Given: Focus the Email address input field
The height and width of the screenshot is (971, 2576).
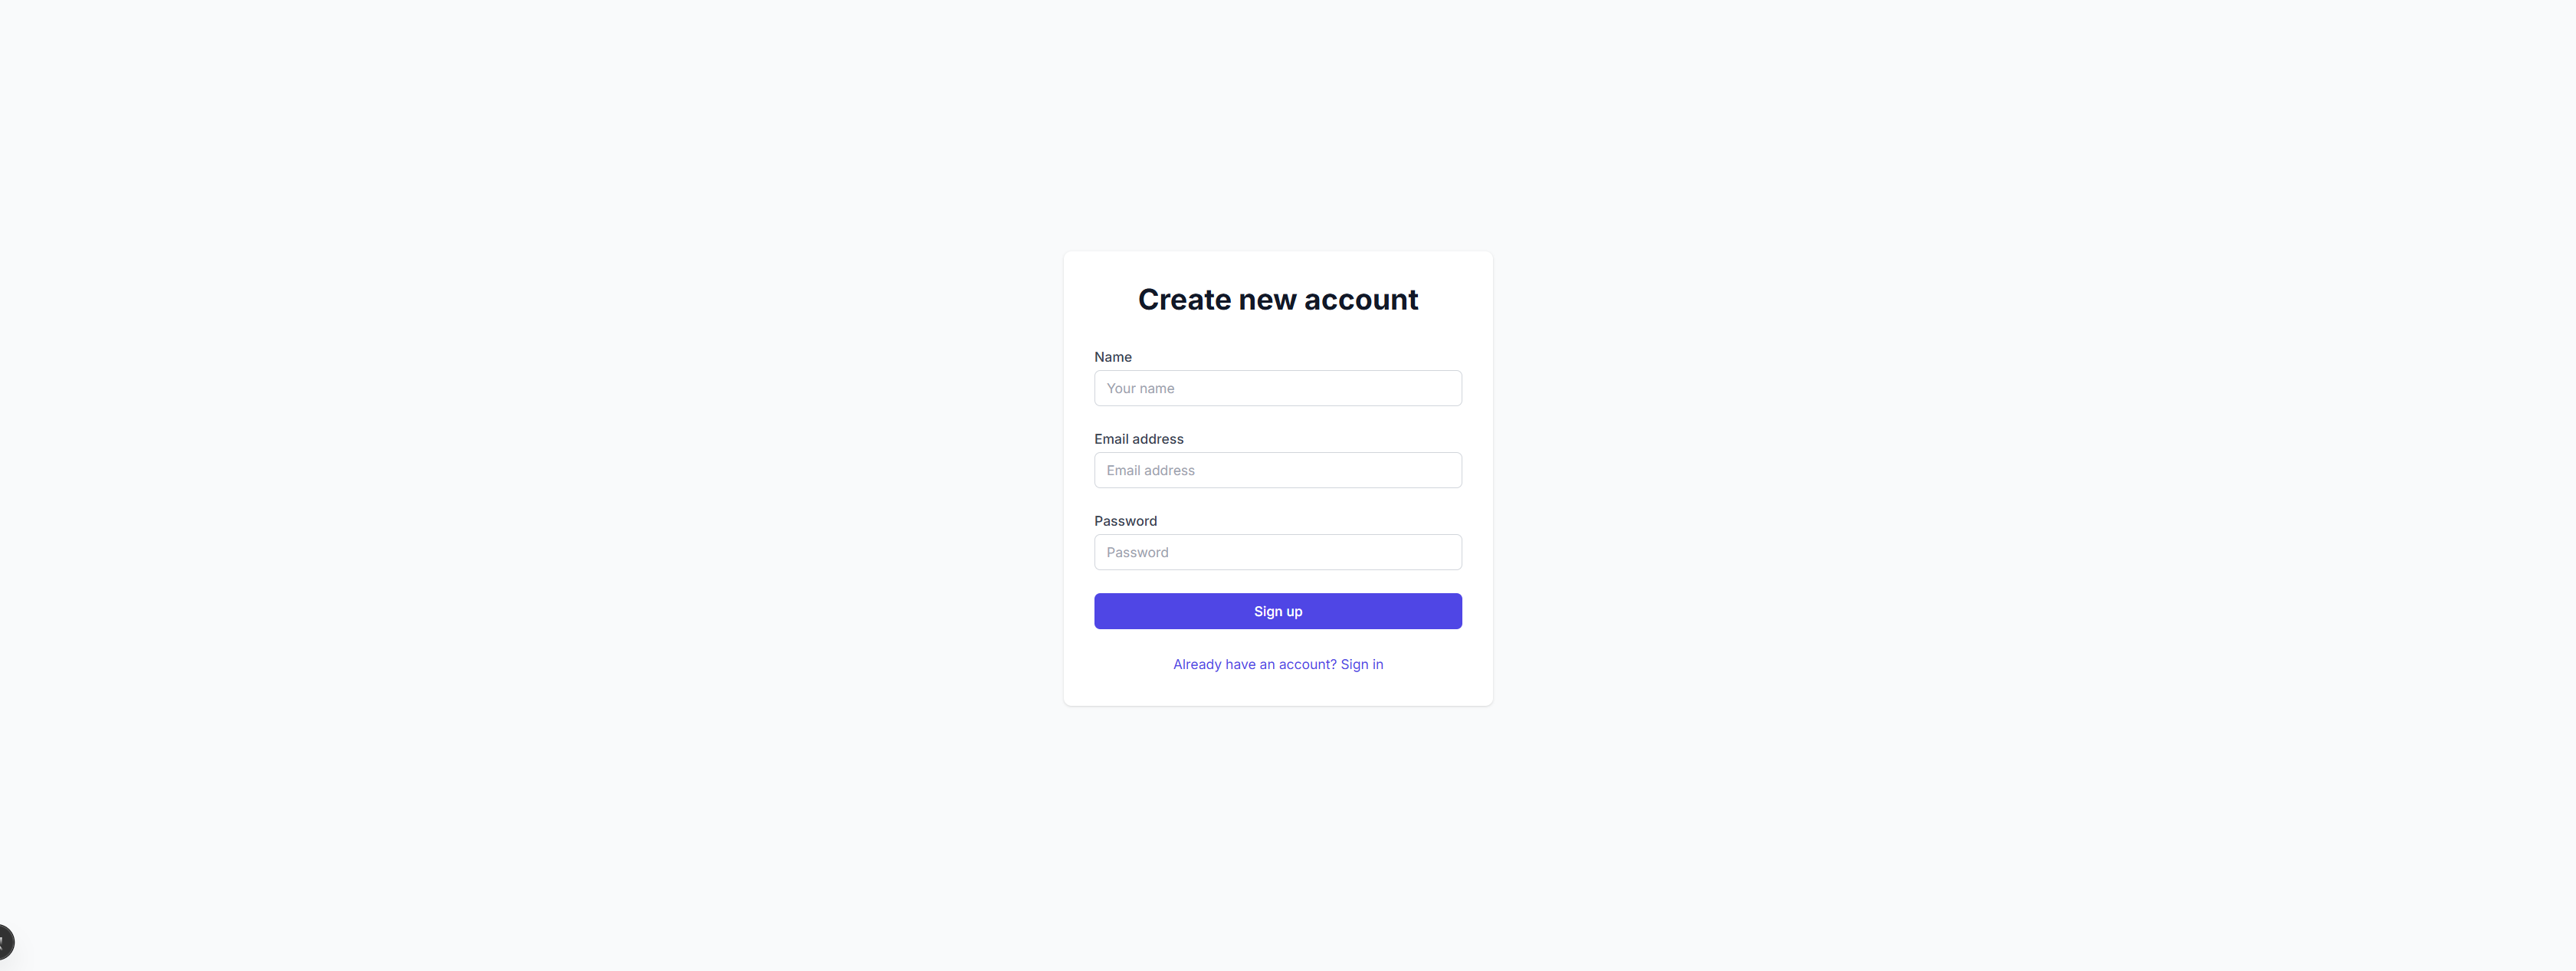Looking at the screenshot, I should [x=1278, y=470].
